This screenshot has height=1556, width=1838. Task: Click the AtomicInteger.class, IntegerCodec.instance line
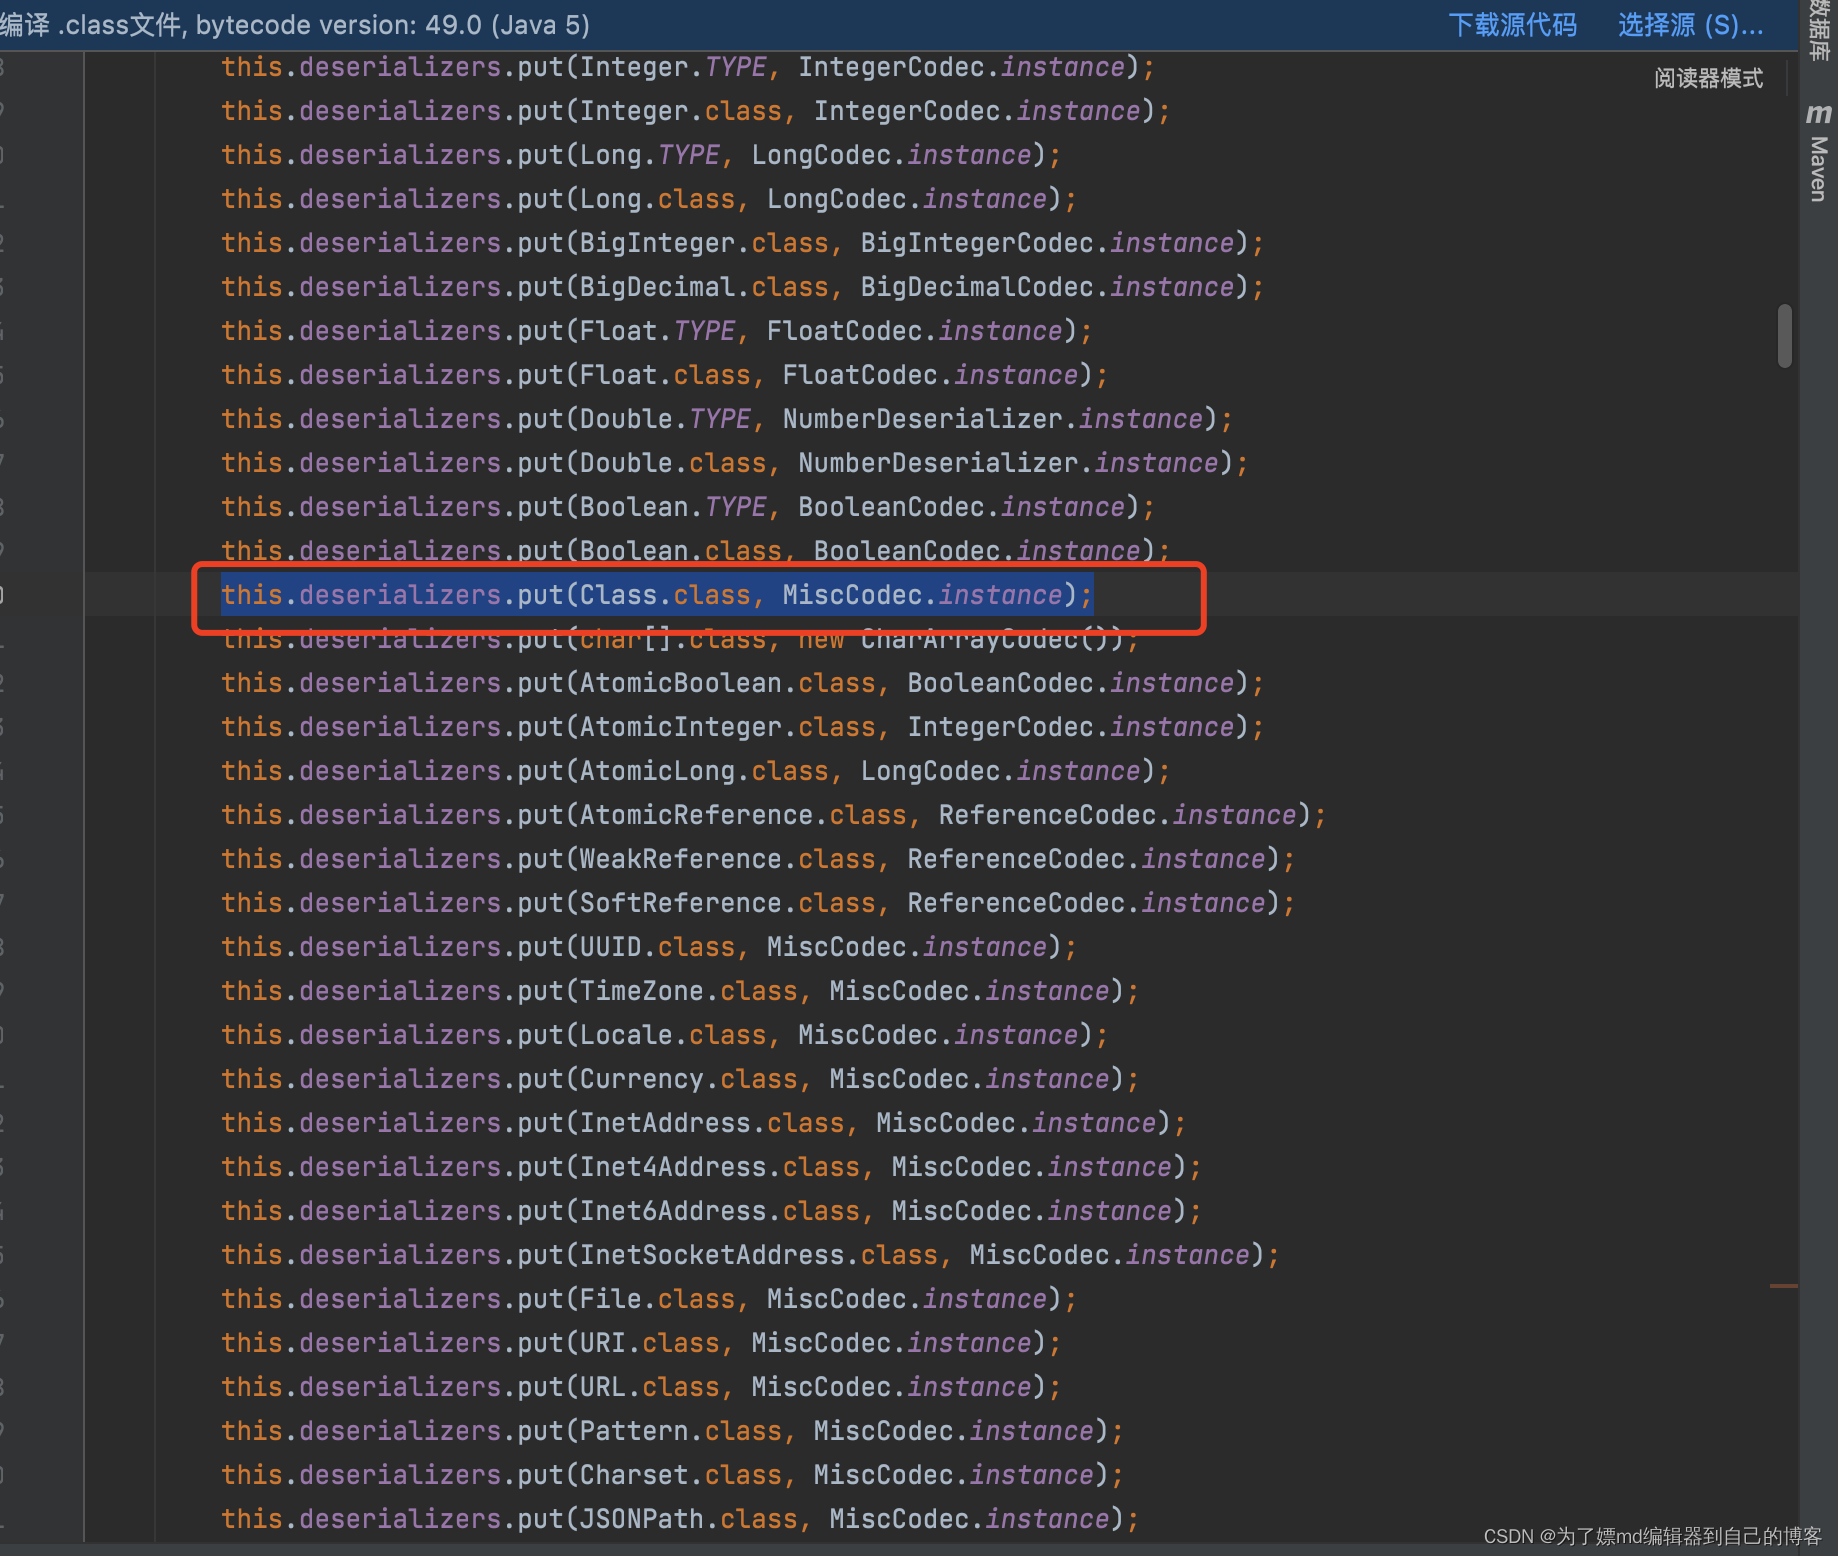[743, 727]
